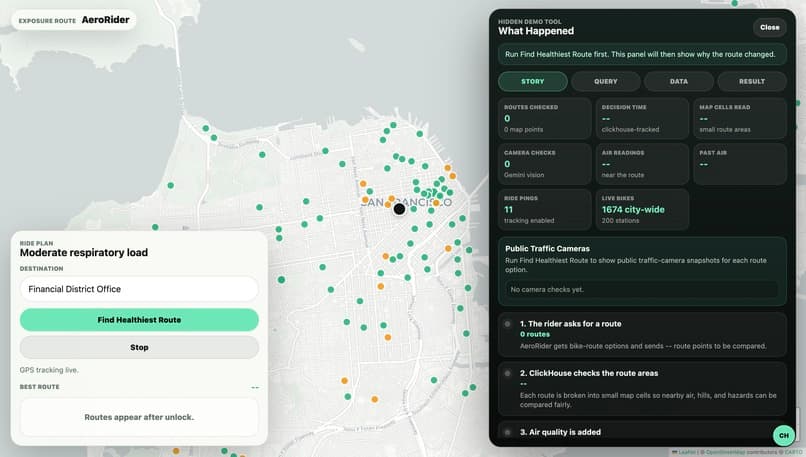The width and height of the screenshot is (806, 457).
Task: Click 'Routes appear after unlock.' box
Action: 139,417
